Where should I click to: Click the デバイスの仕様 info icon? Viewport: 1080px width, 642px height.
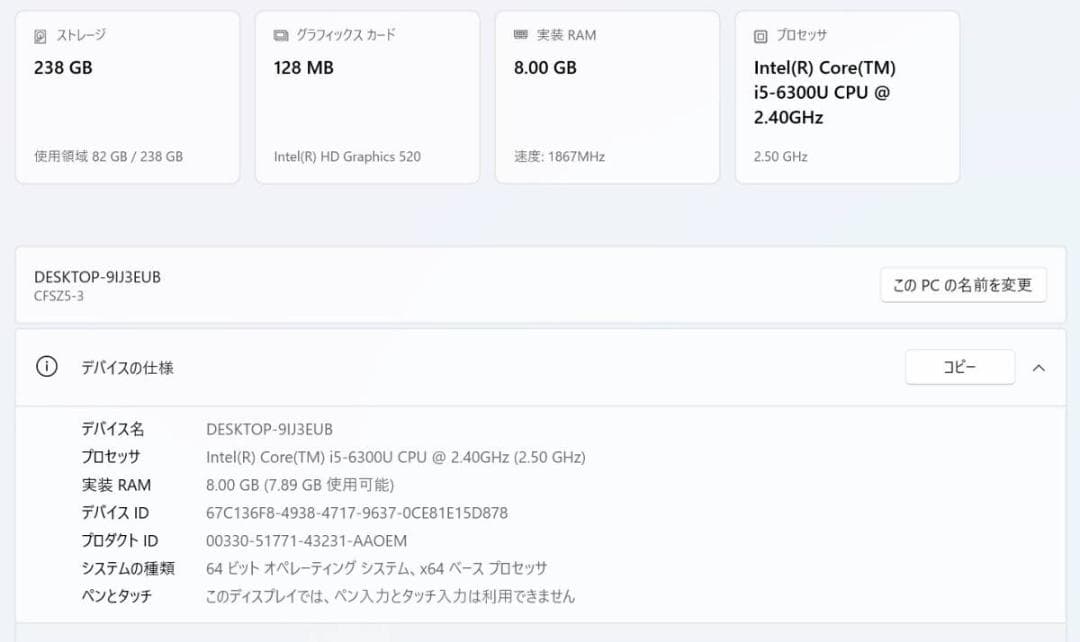tap(46, 367)
